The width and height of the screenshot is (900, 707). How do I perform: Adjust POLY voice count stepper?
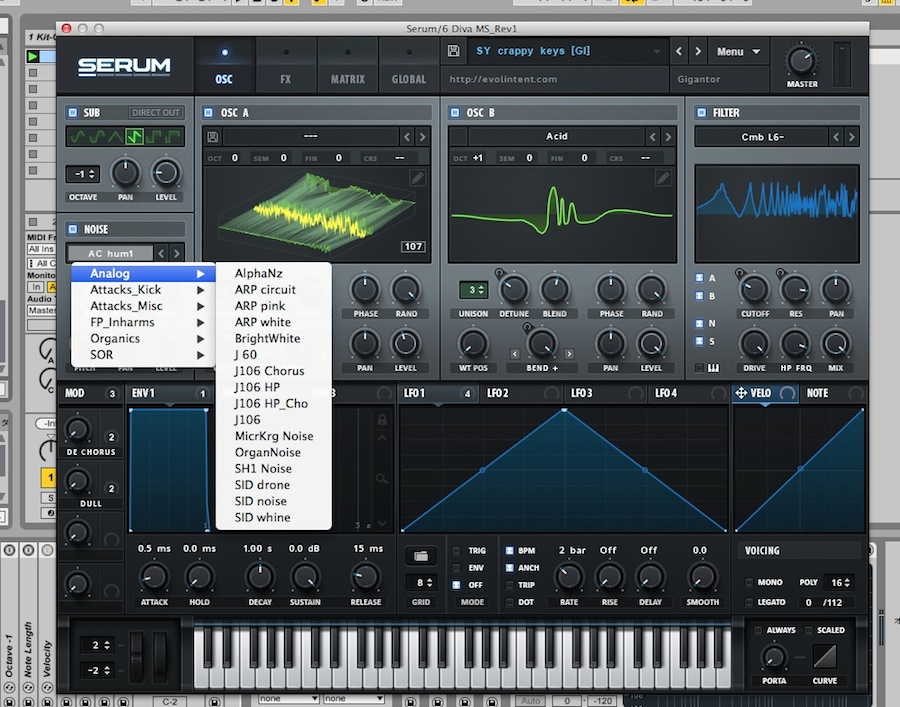(x=837, y=582)
